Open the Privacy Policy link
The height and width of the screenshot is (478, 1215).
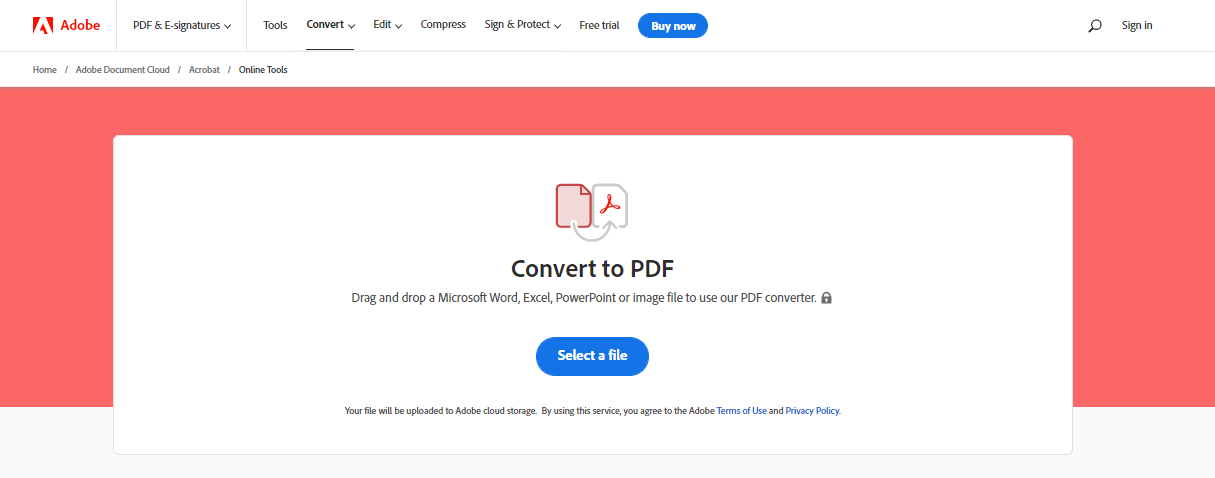[812, 411]
